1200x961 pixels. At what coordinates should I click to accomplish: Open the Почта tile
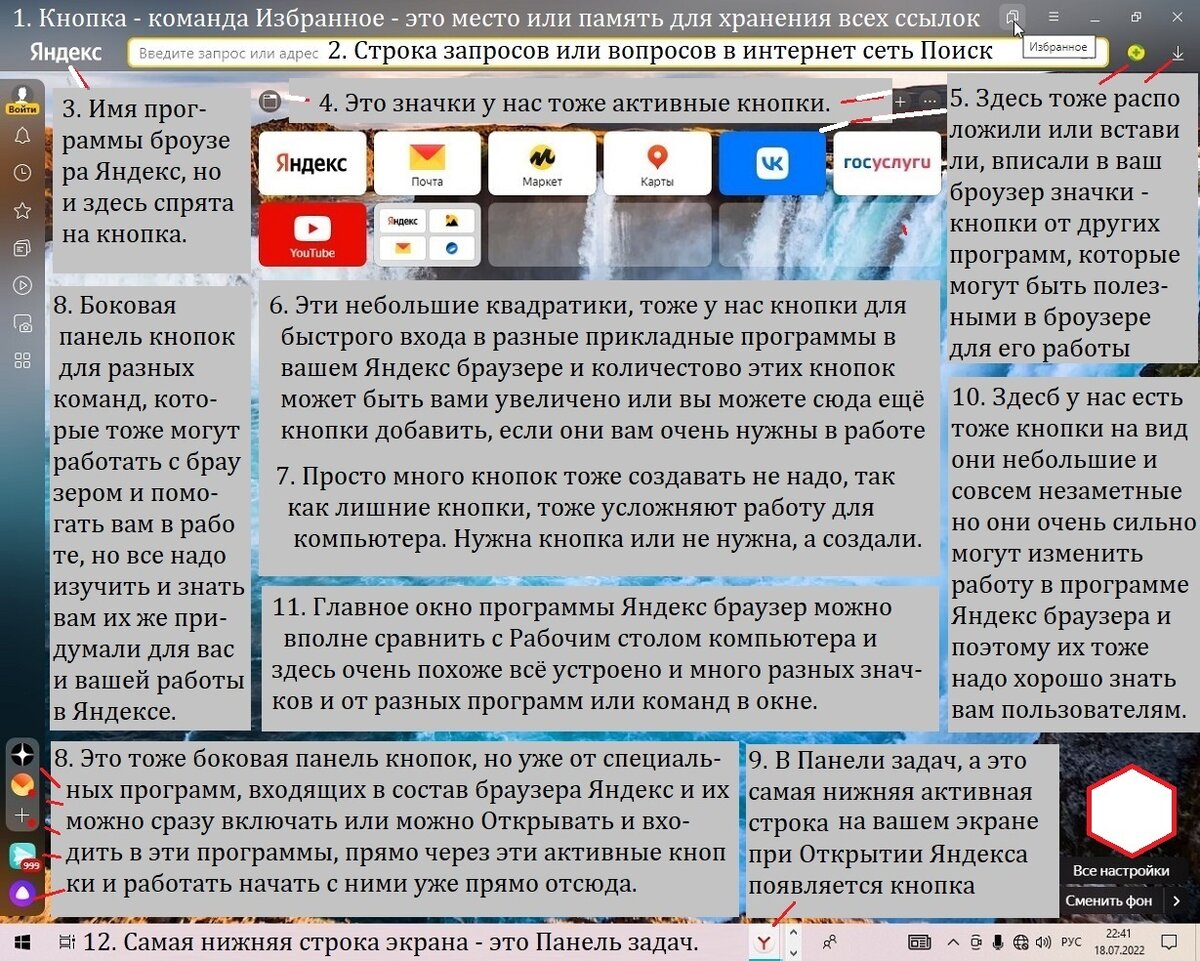click(x=427, y=163)
